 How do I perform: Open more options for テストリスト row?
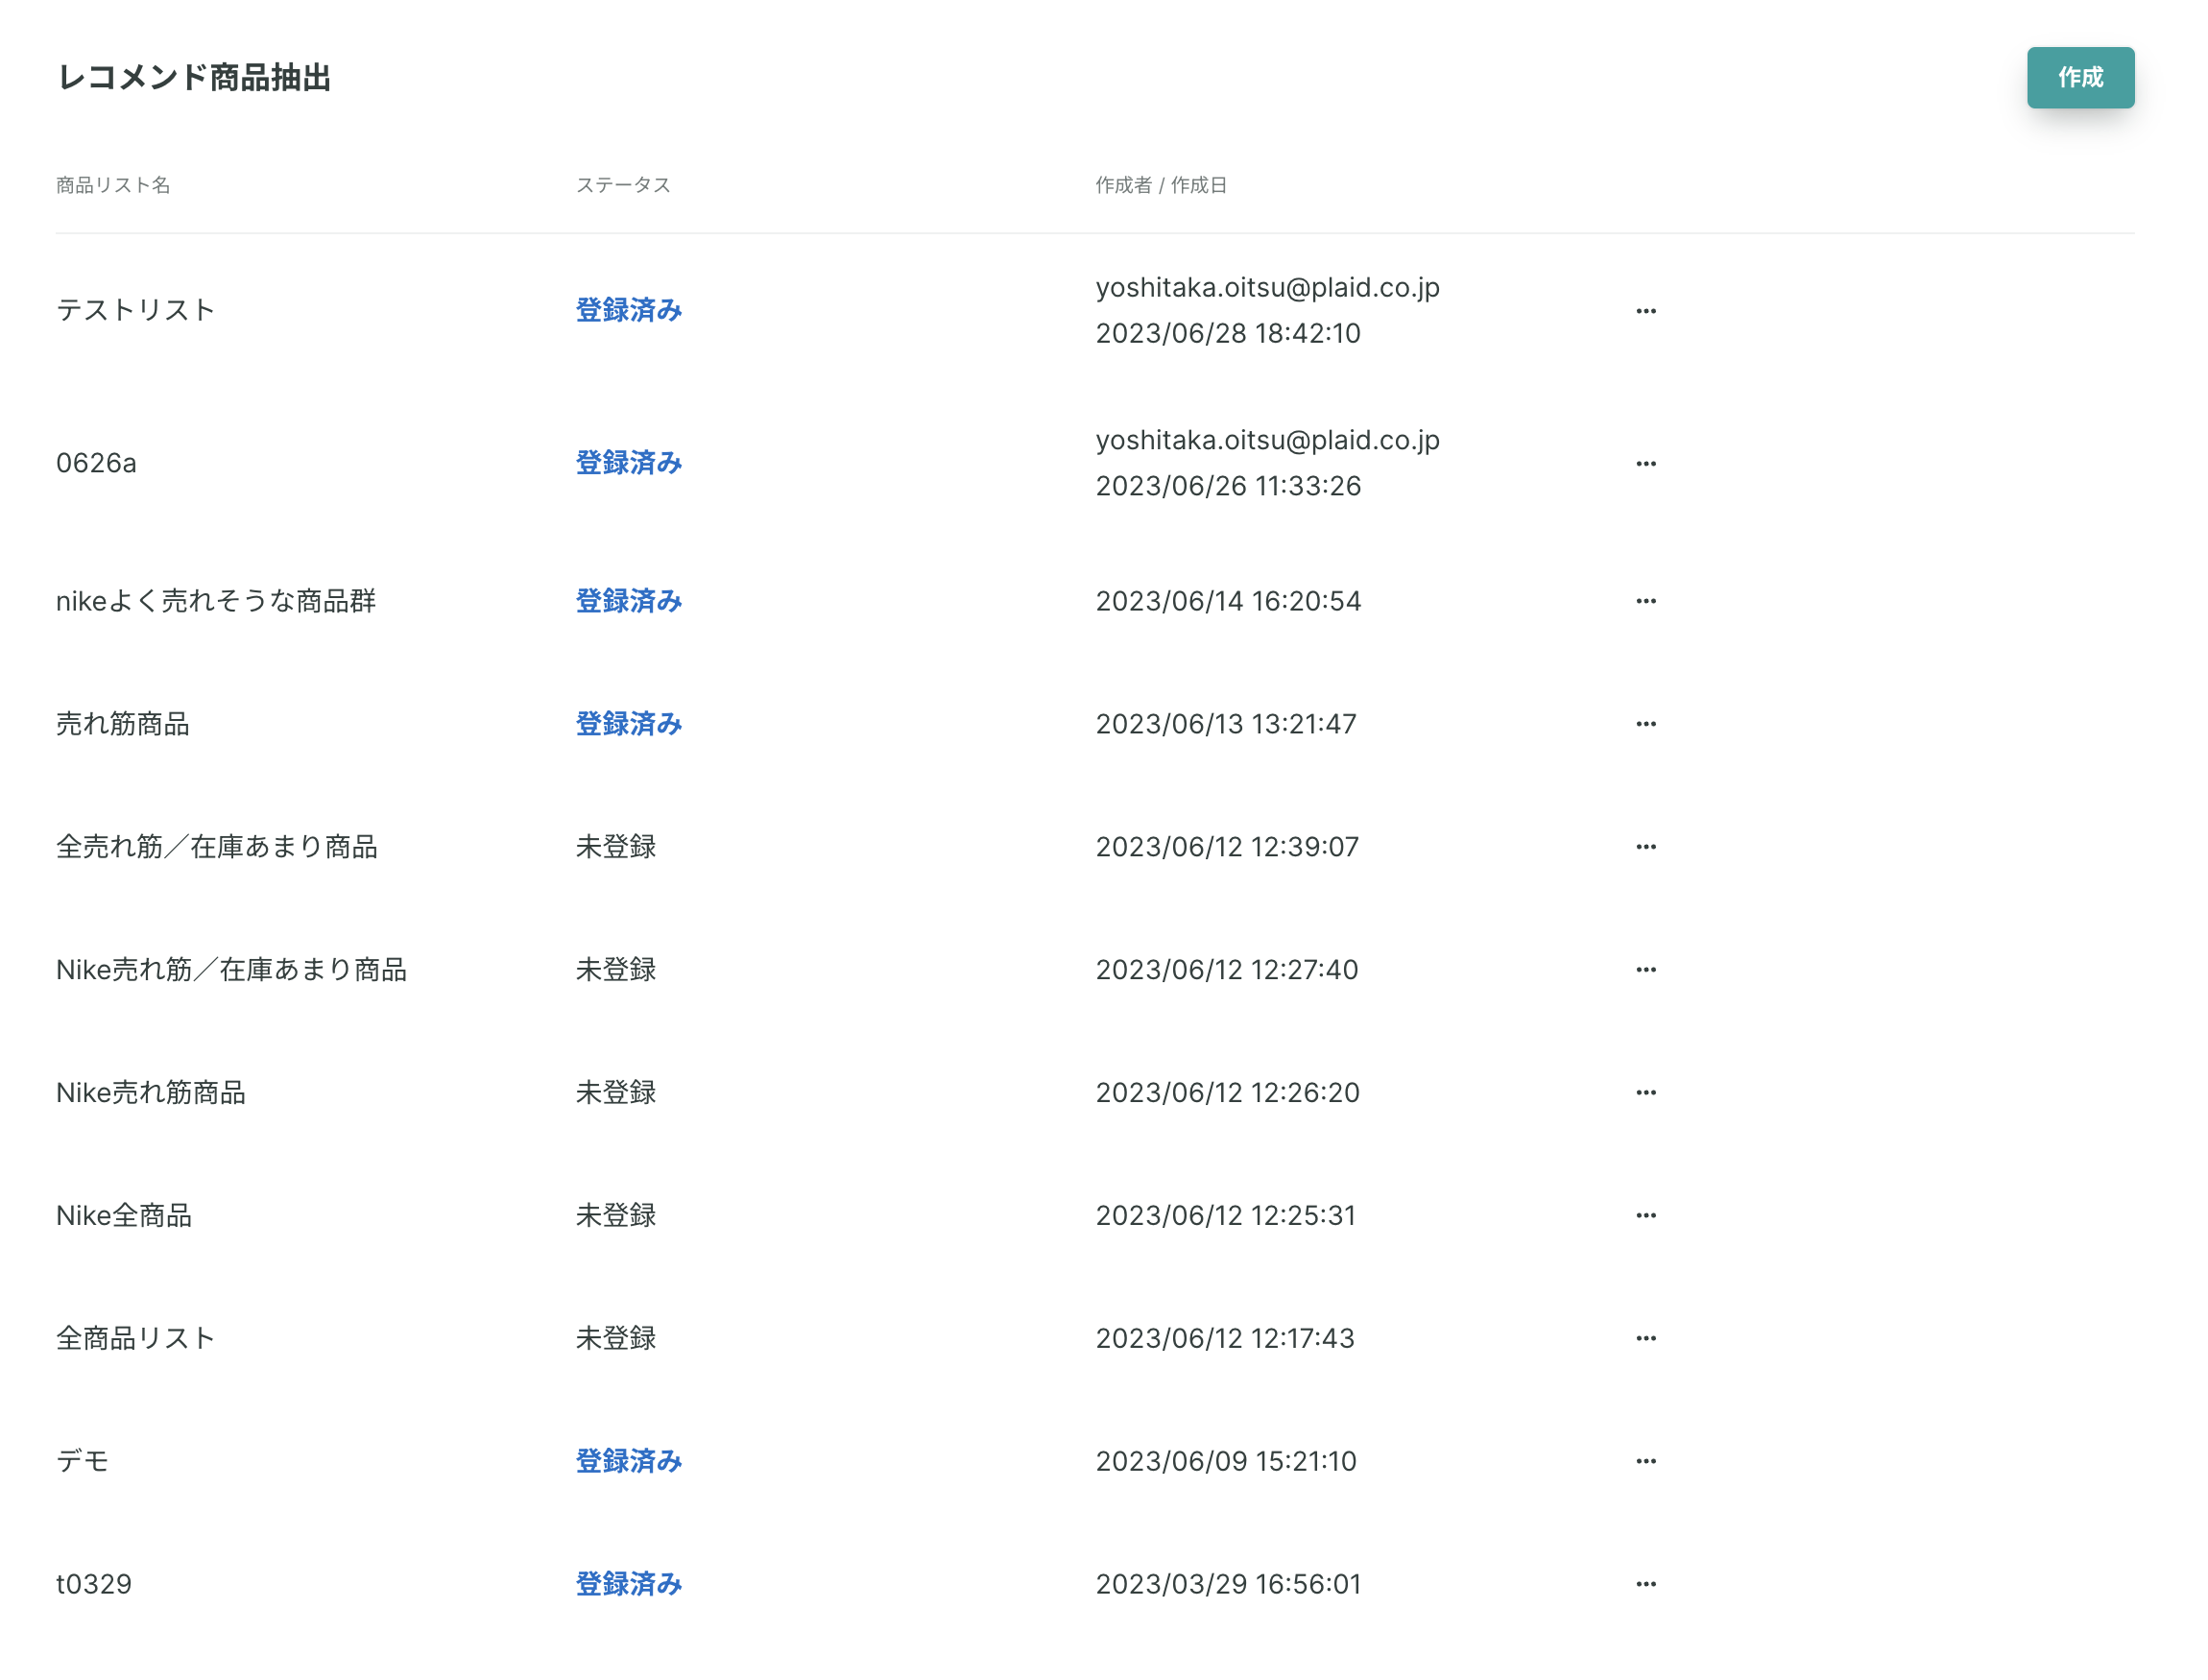[x=1645, y=311]
